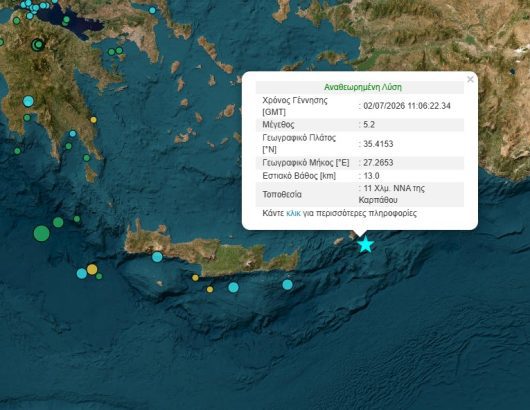Select the small green dot just below the southern Peloponnese cyan dot
Viewport: 530px width, 410px height.
pyautogui.click(x=69, y=146)
